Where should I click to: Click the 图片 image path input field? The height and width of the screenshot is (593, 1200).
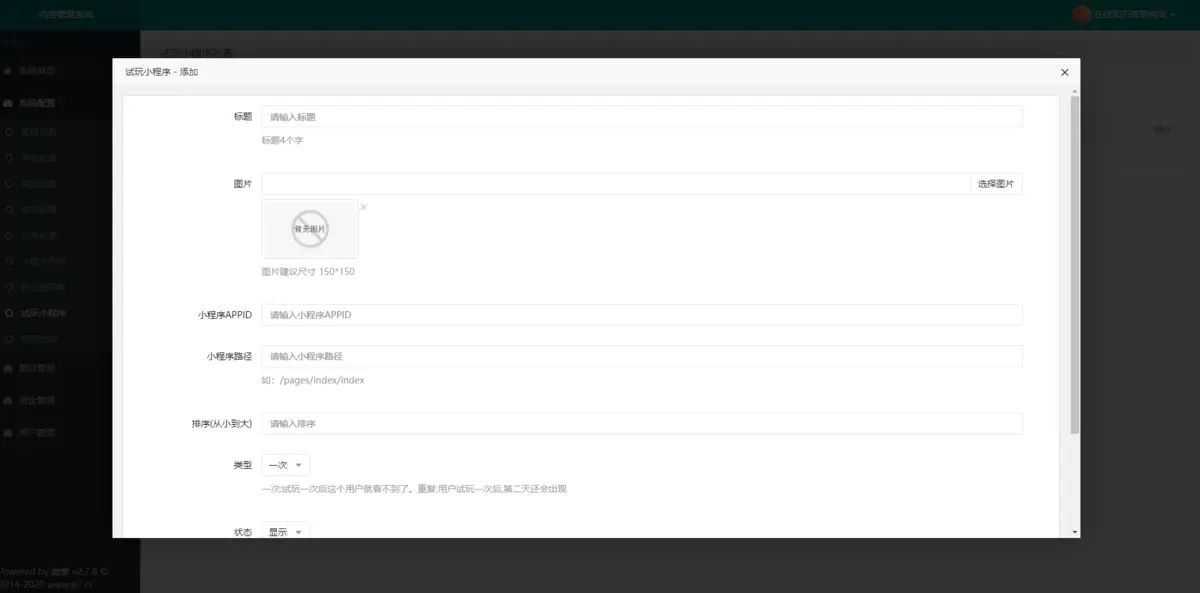616,184
